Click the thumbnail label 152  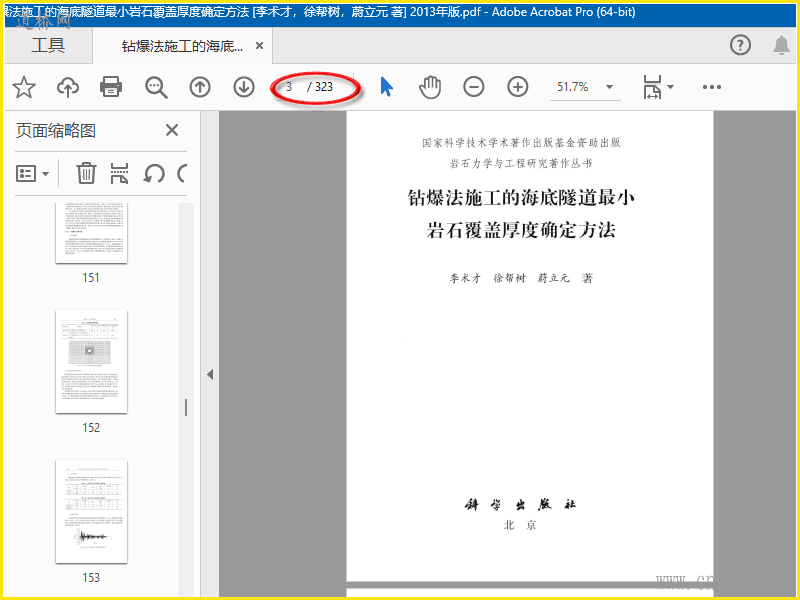click(91, 428)
